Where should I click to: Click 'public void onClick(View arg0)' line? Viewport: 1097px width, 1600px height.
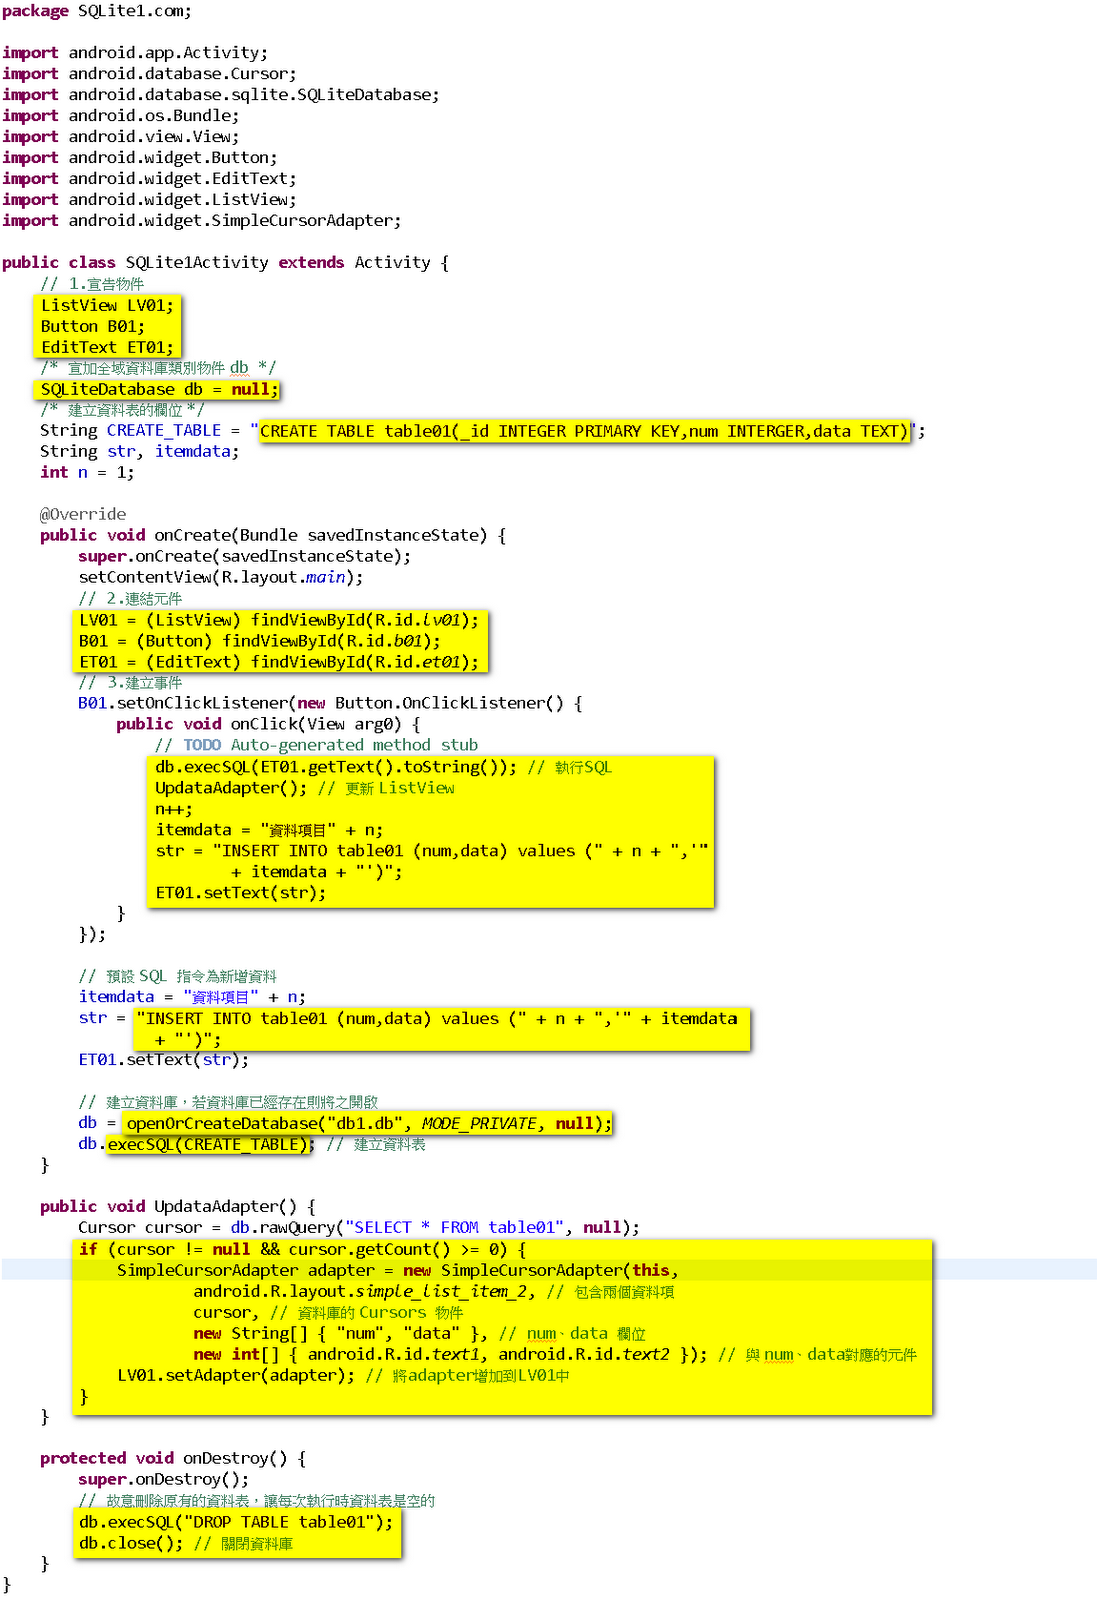click(268, 725)
